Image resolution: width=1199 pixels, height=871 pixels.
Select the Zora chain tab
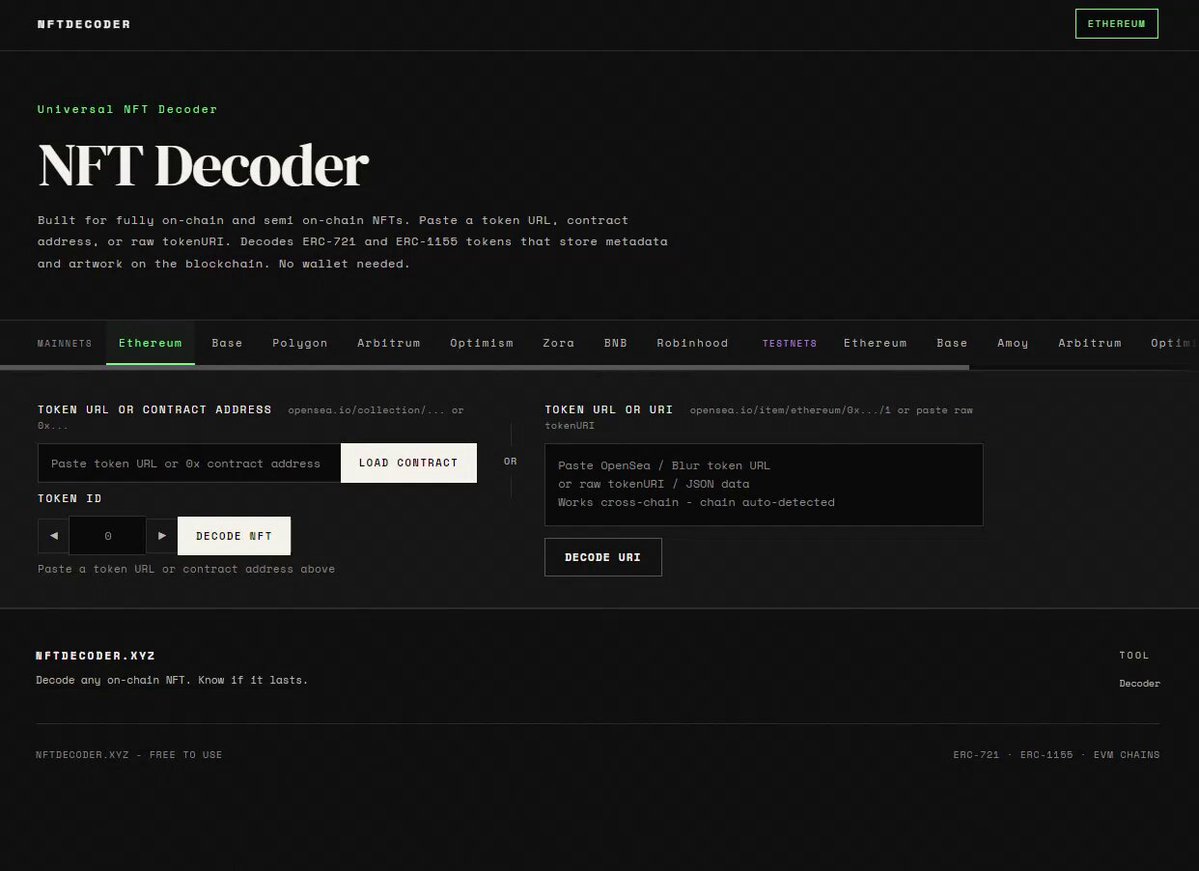click(x=558, y=343)
